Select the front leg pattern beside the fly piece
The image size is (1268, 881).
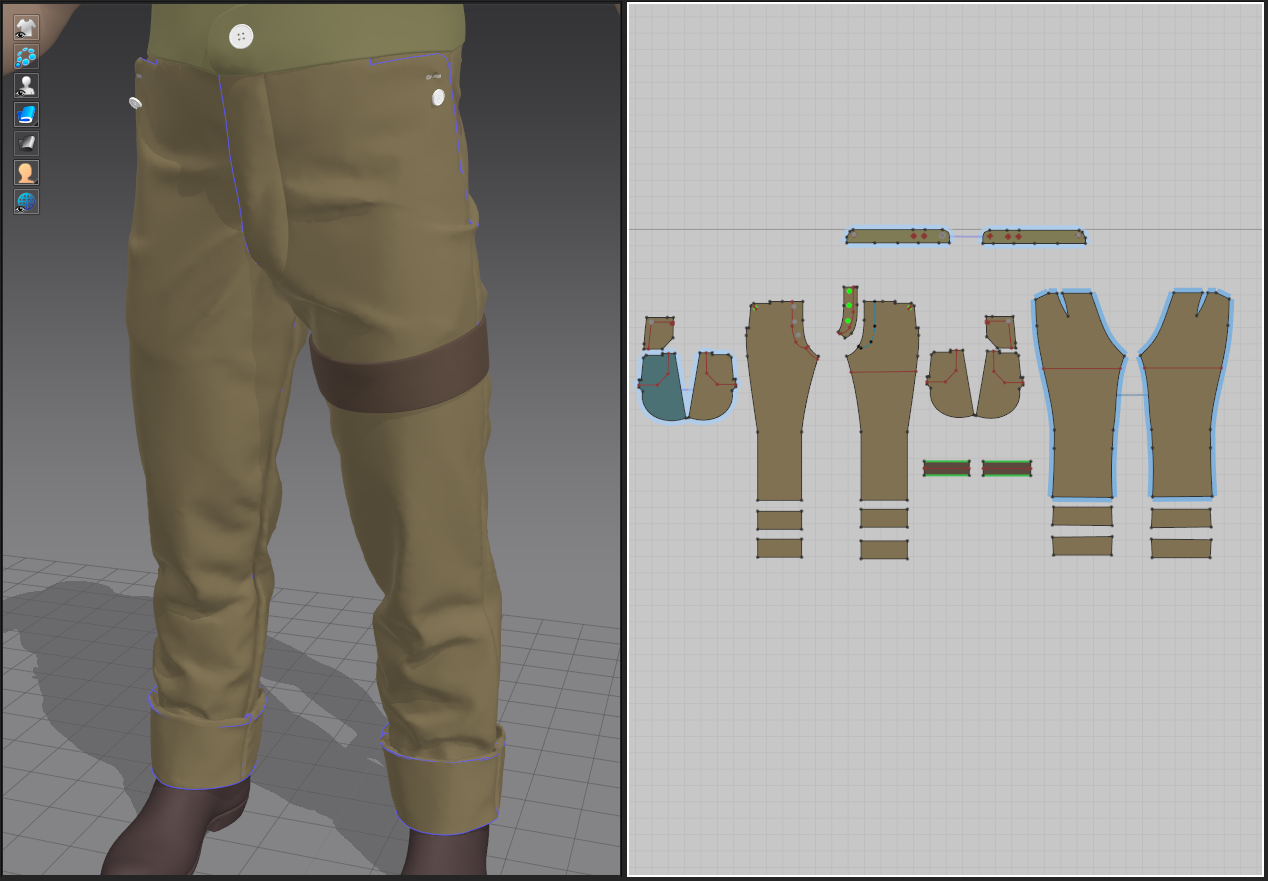click(x=884, y=400)
